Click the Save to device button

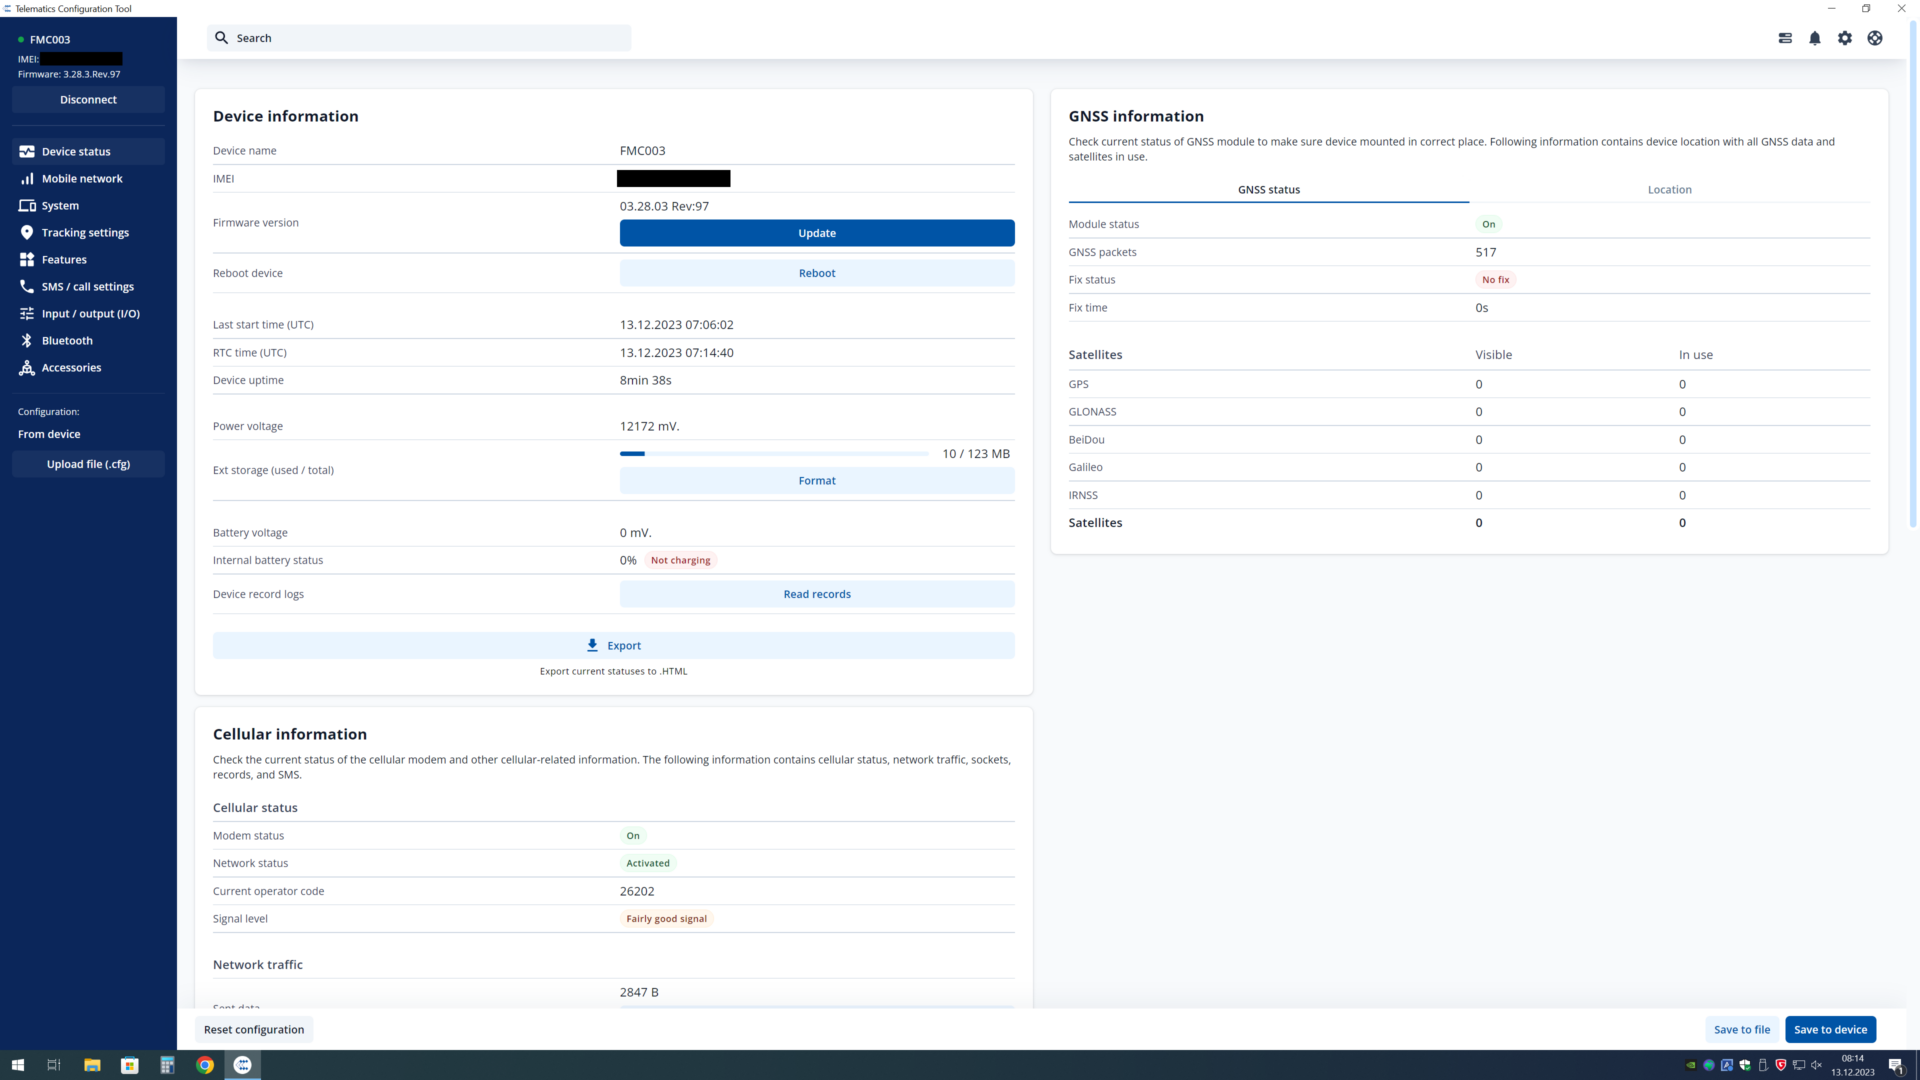coord(1830,1030)
